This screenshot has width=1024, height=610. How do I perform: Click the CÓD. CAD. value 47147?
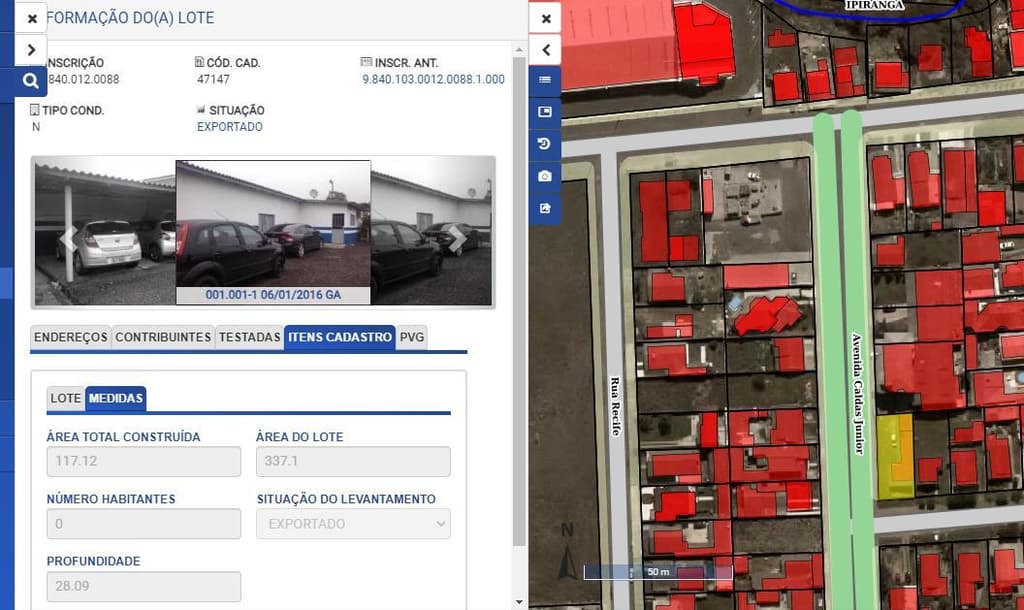[x=214, y=79]
